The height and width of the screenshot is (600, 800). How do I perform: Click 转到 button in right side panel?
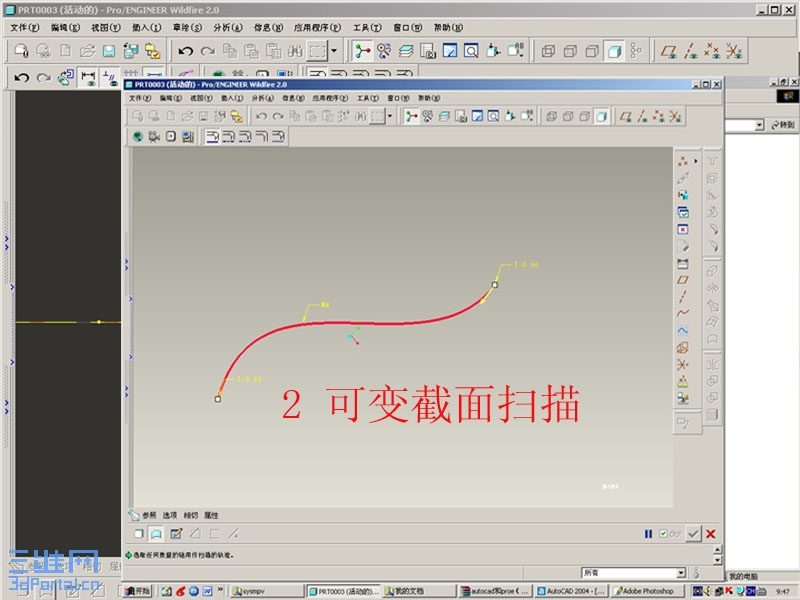click(x=783, y=125)
